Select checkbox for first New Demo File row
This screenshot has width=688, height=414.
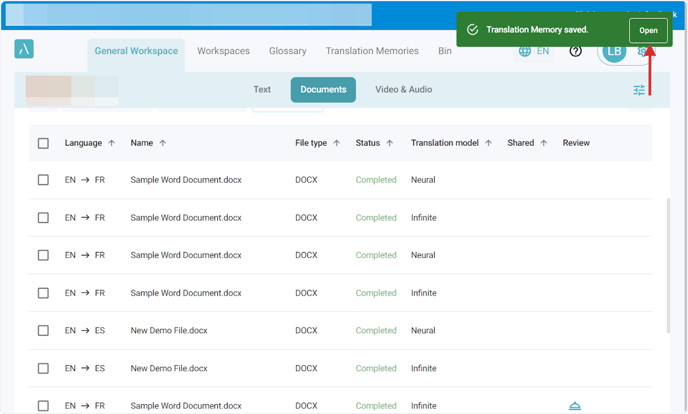[43, 330]
